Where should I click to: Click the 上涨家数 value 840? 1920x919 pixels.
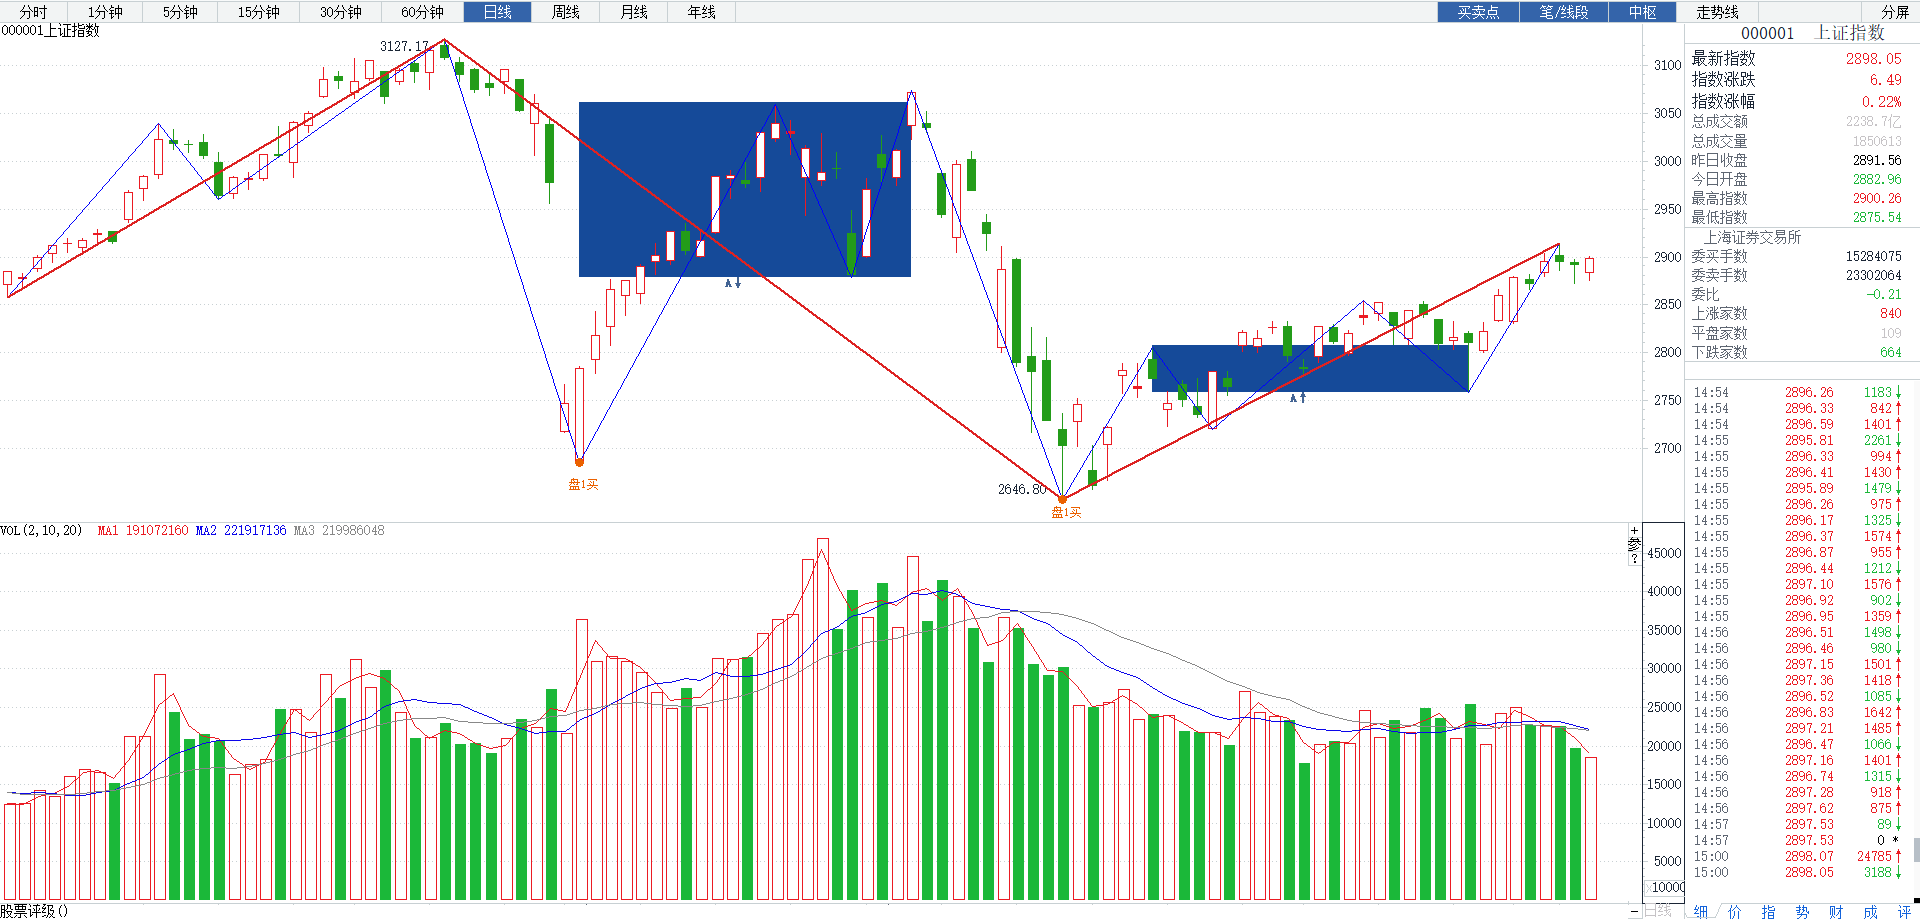pos(1891,313)
